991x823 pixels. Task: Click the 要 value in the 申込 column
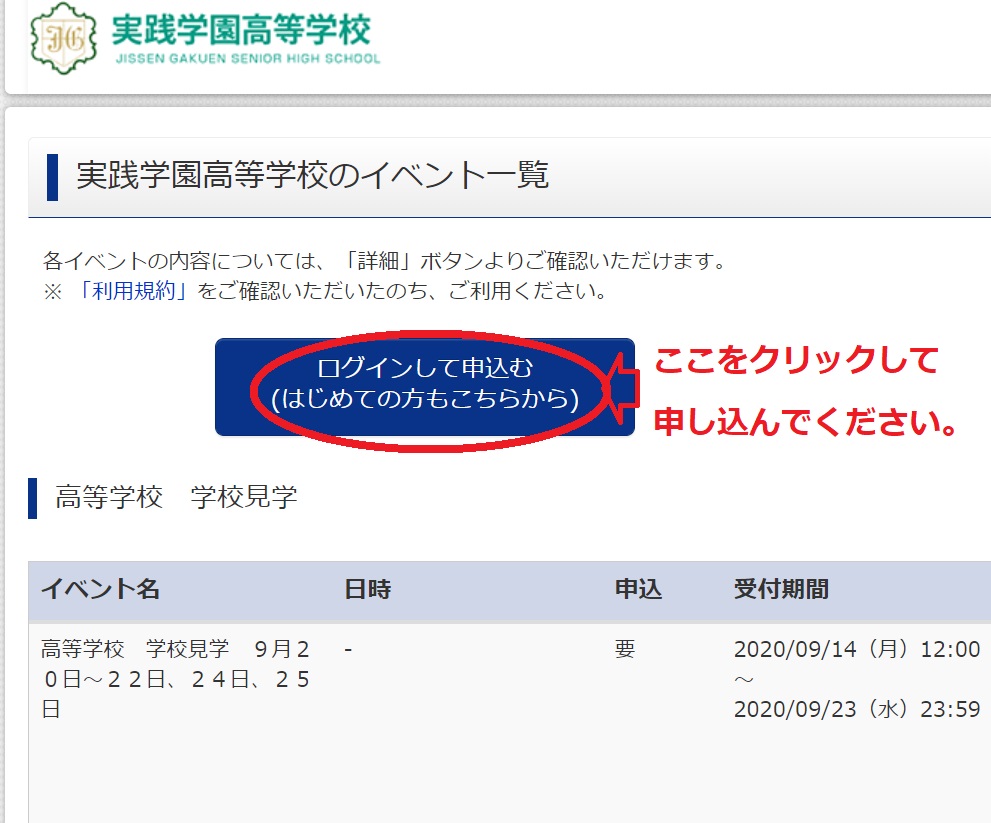click(625, 649)
